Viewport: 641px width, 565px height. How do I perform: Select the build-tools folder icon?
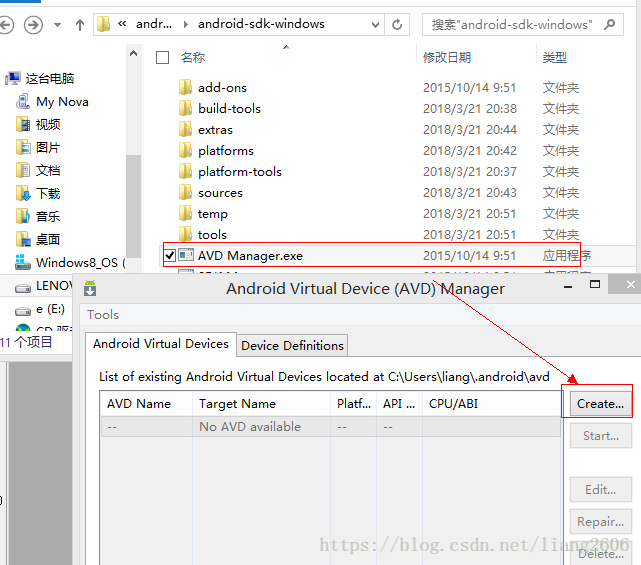pos(185,108)
